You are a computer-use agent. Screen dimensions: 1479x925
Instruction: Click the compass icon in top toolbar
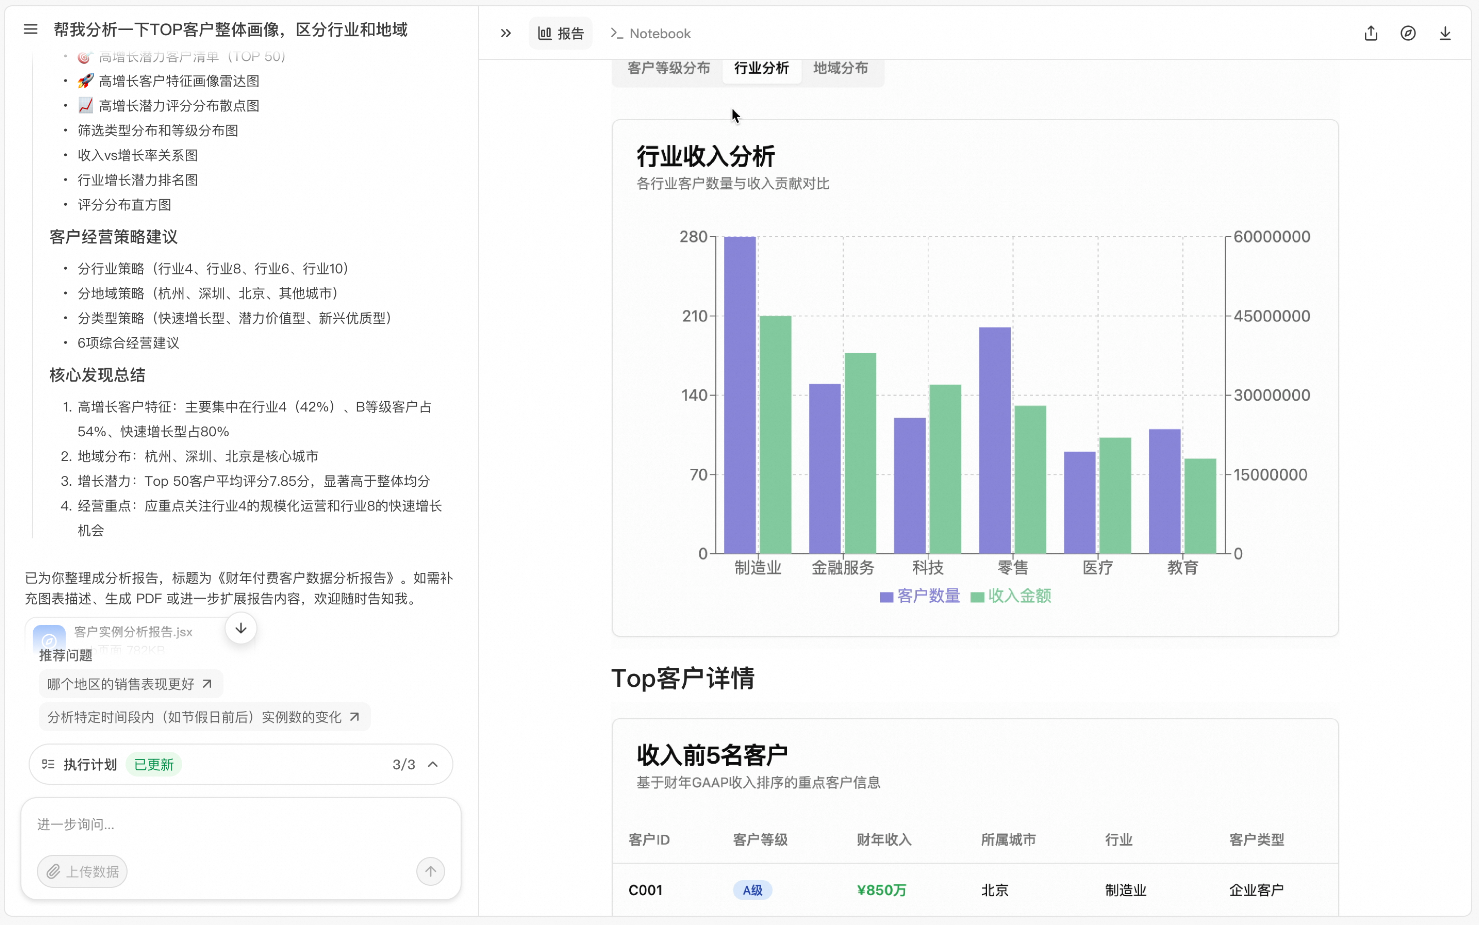tap(1408, 33)
